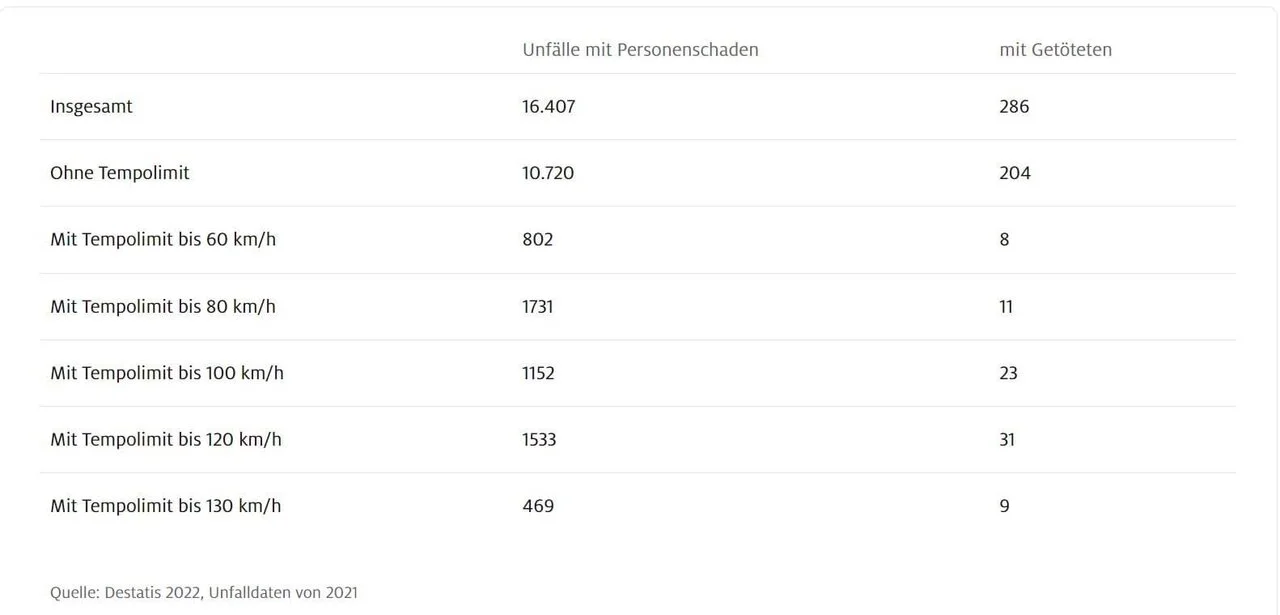Select the 'Insgesamt' row label
The height and width of the screenshot is (615, 1280).
tap(91, 107)
